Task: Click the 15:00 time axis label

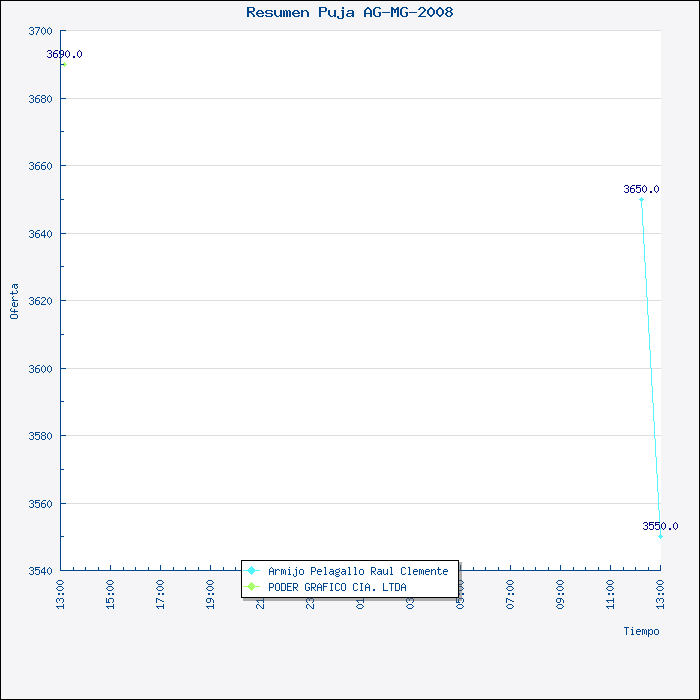Action: point(111,593)
